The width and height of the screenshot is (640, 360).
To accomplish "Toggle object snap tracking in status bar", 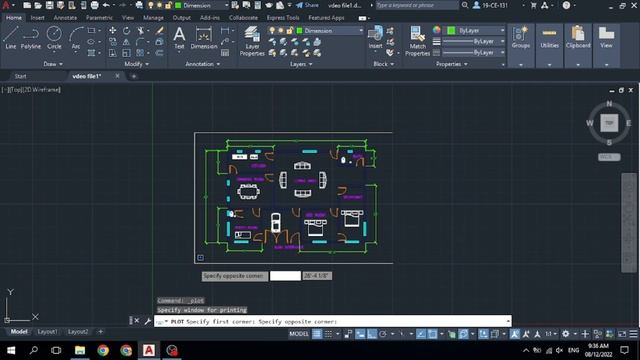I will pos(421,334).
